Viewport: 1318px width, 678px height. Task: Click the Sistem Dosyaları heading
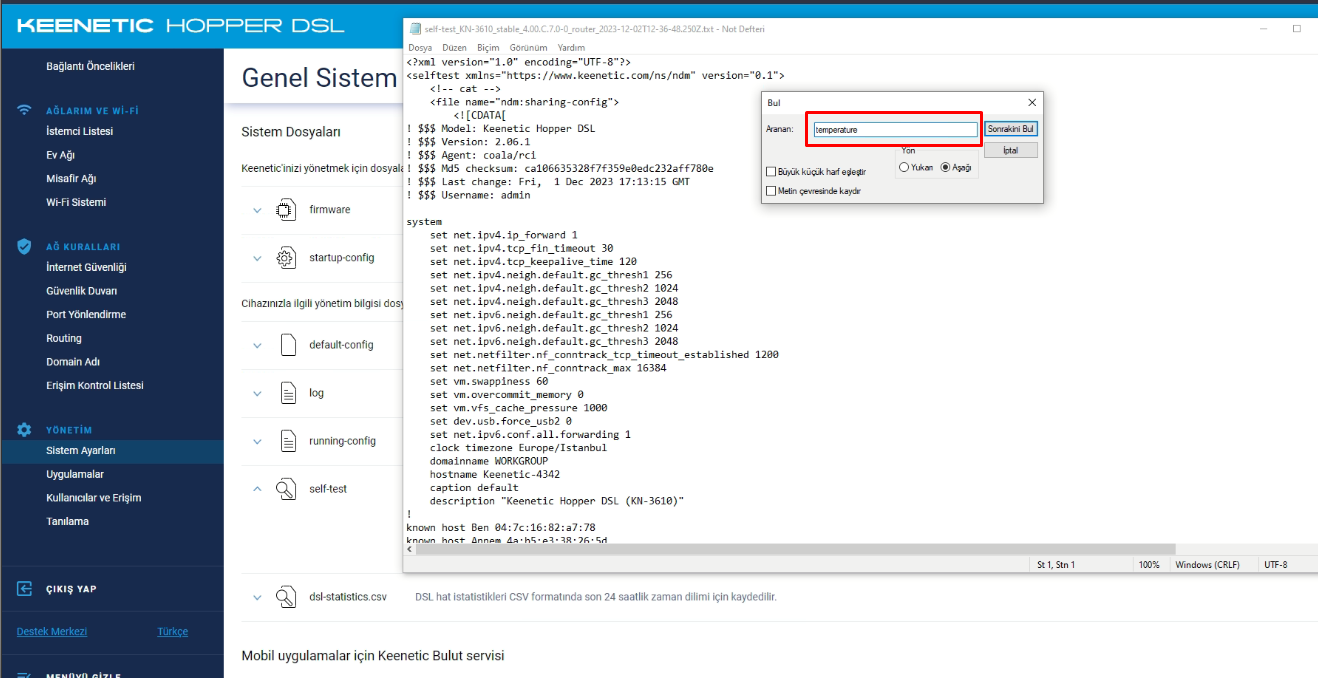click(x=291, y=132)
